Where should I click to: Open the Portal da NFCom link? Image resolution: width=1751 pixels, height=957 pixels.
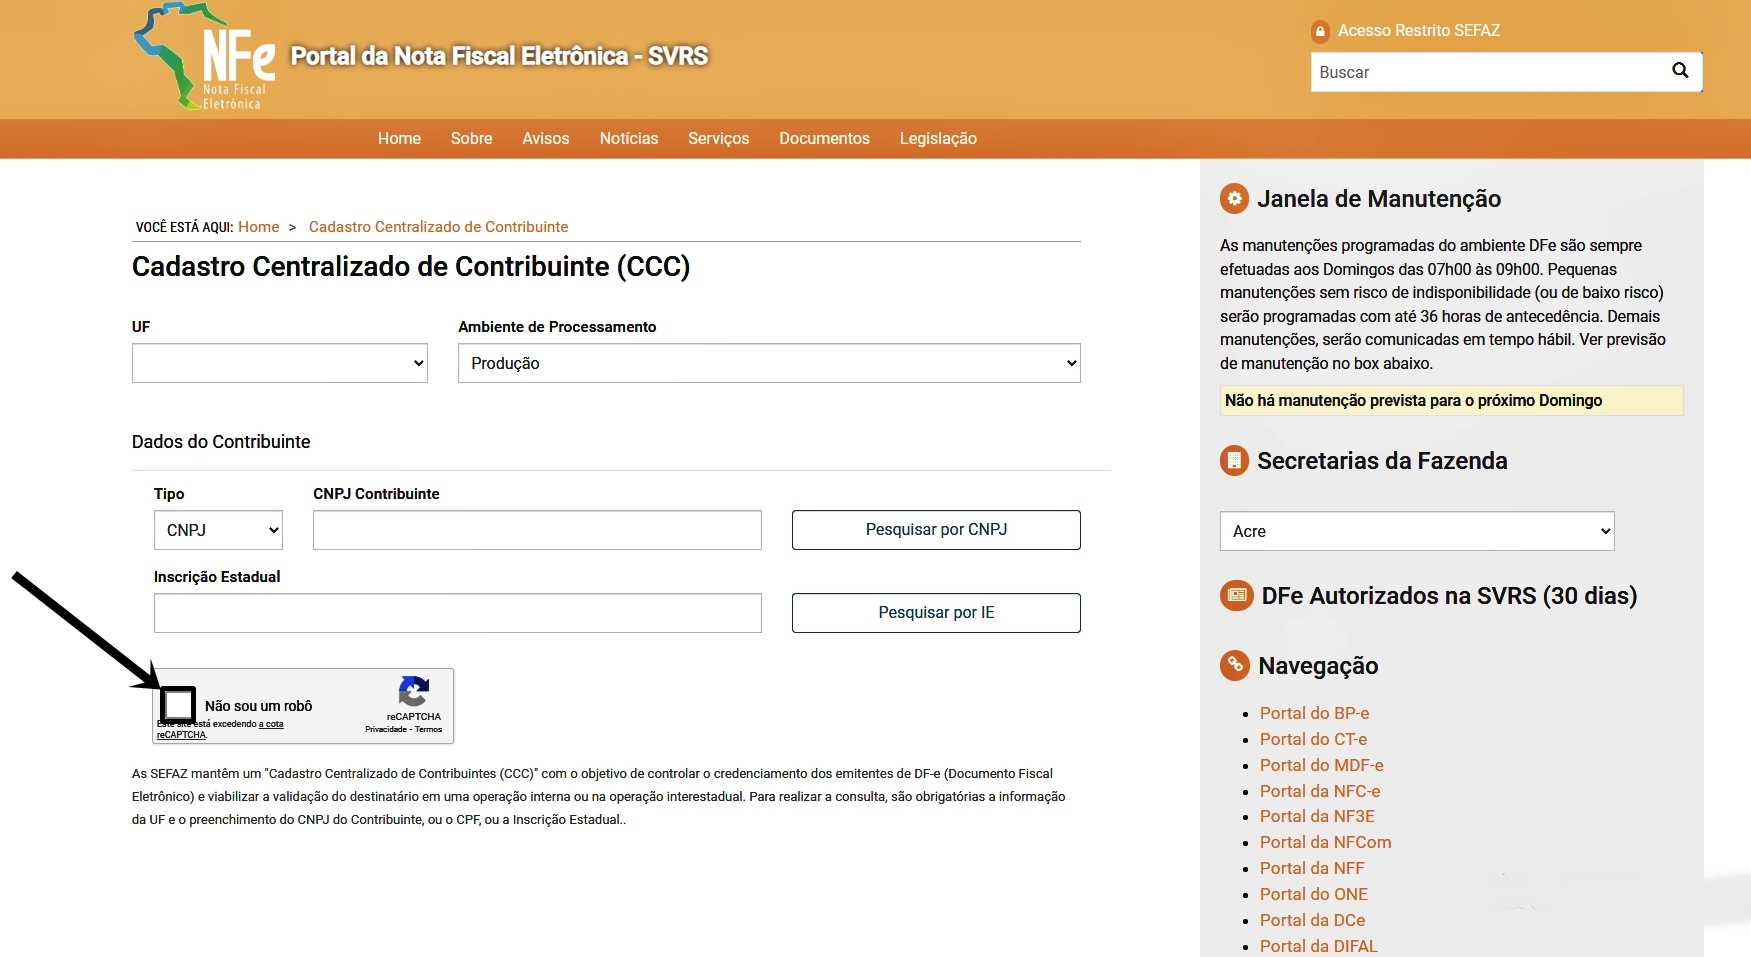click(x=1326, y=842)
